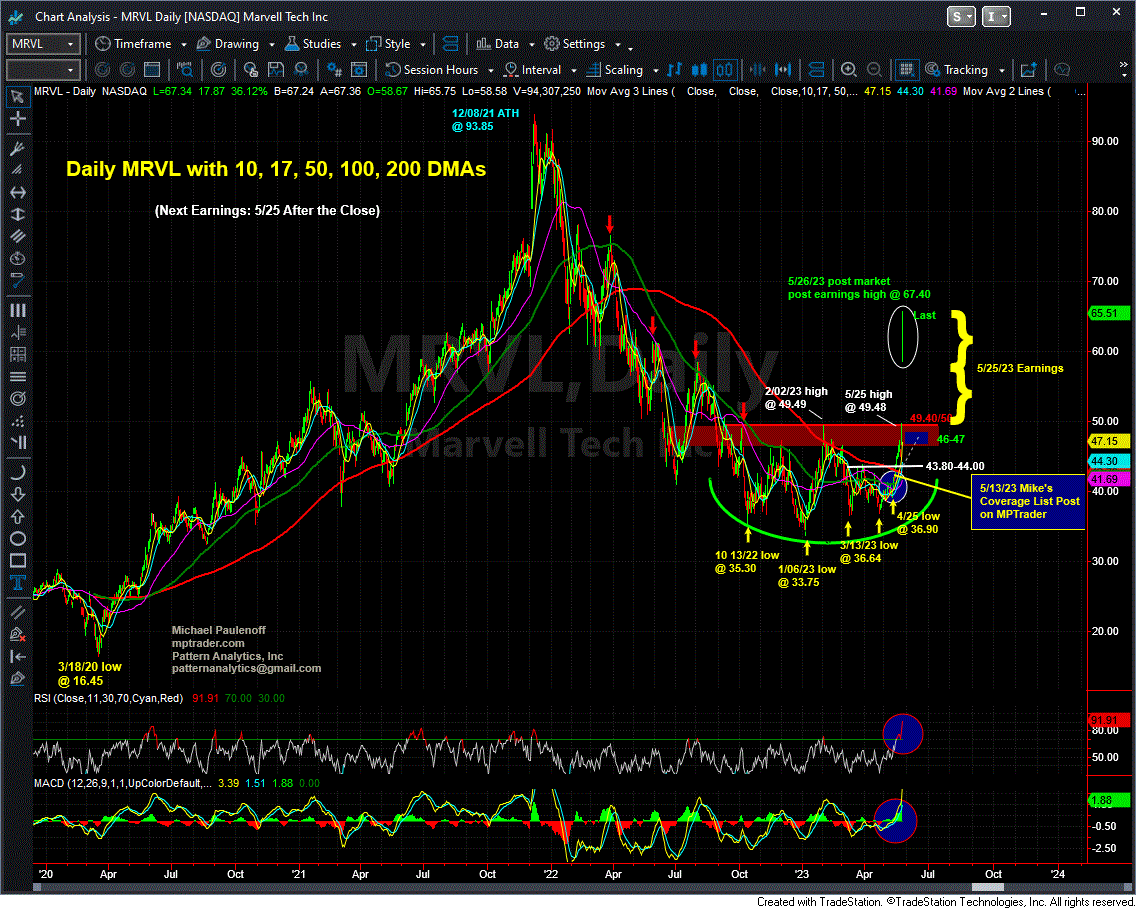Open the Data menu
Screen dimensions: 1136x908
coord(507,44)
